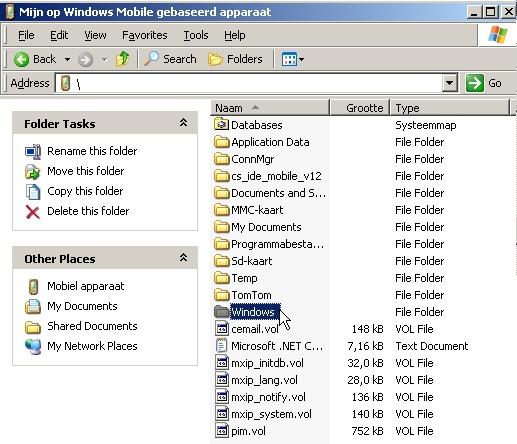Open the Address bar dropdown
This screenshot has width=517, height=444.
click(x=449, y=83)
